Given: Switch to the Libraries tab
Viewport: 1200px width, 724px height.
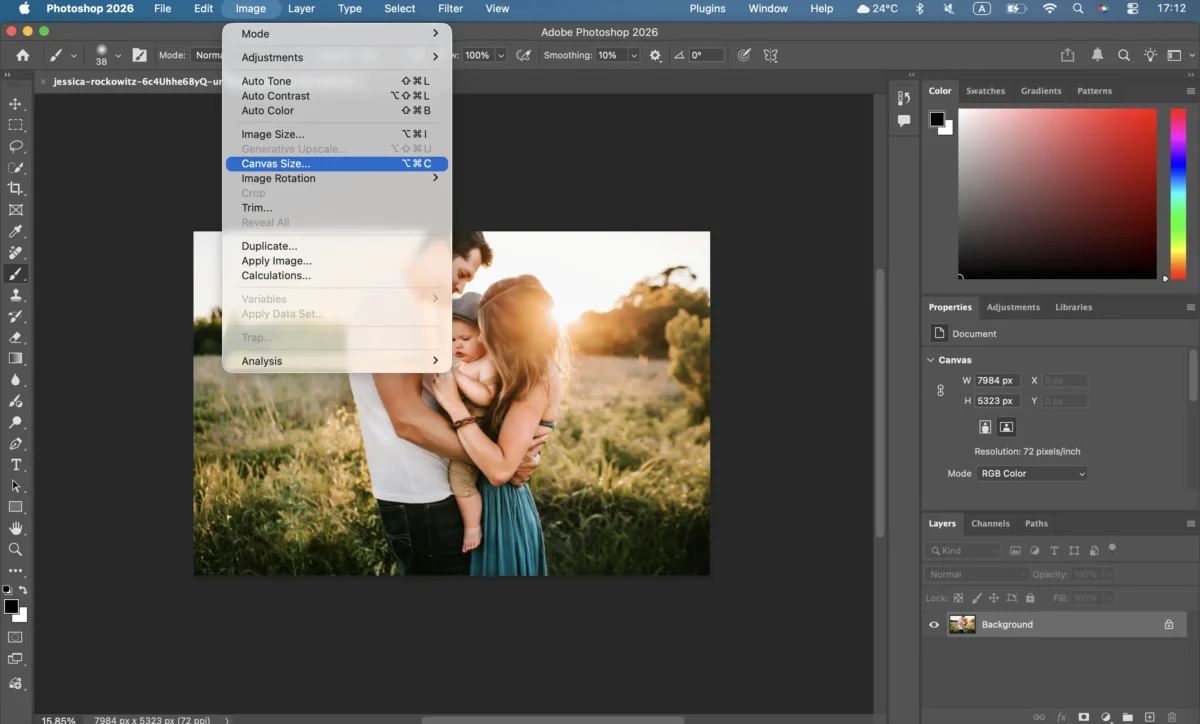Looking at the screenshot, I should coord(1073,308).
